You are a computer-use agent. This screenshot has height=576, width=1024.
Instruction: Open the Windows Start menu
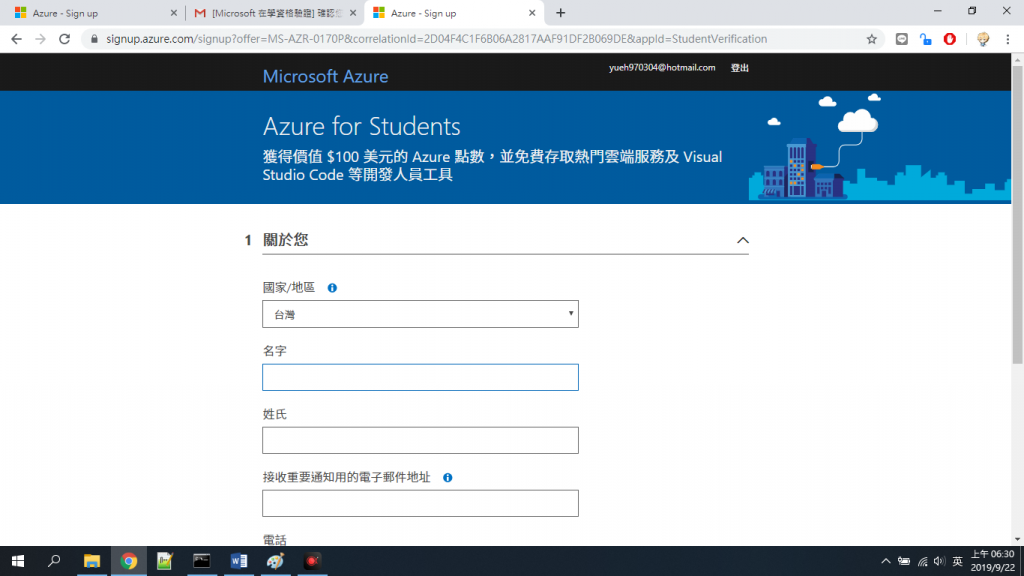click(18, 561)
